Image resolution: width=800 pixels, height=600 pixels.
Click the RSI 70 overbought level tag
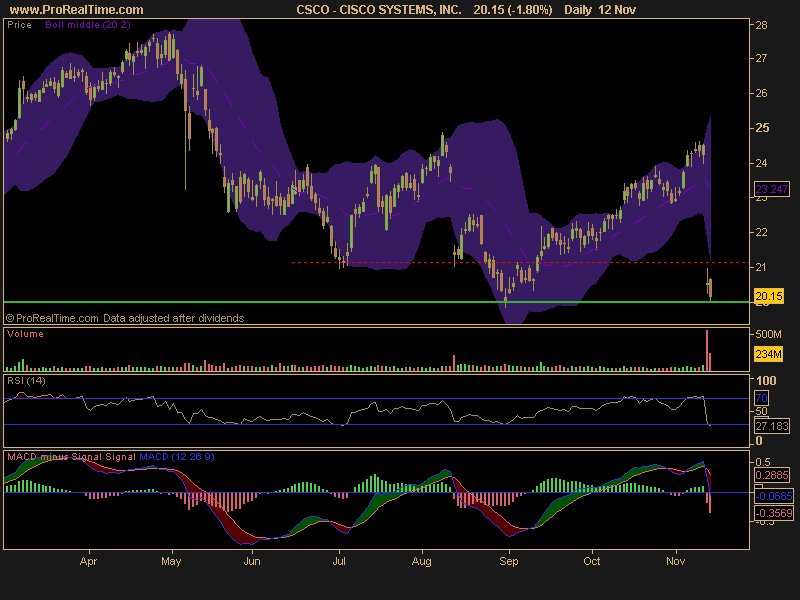(761, 398)
